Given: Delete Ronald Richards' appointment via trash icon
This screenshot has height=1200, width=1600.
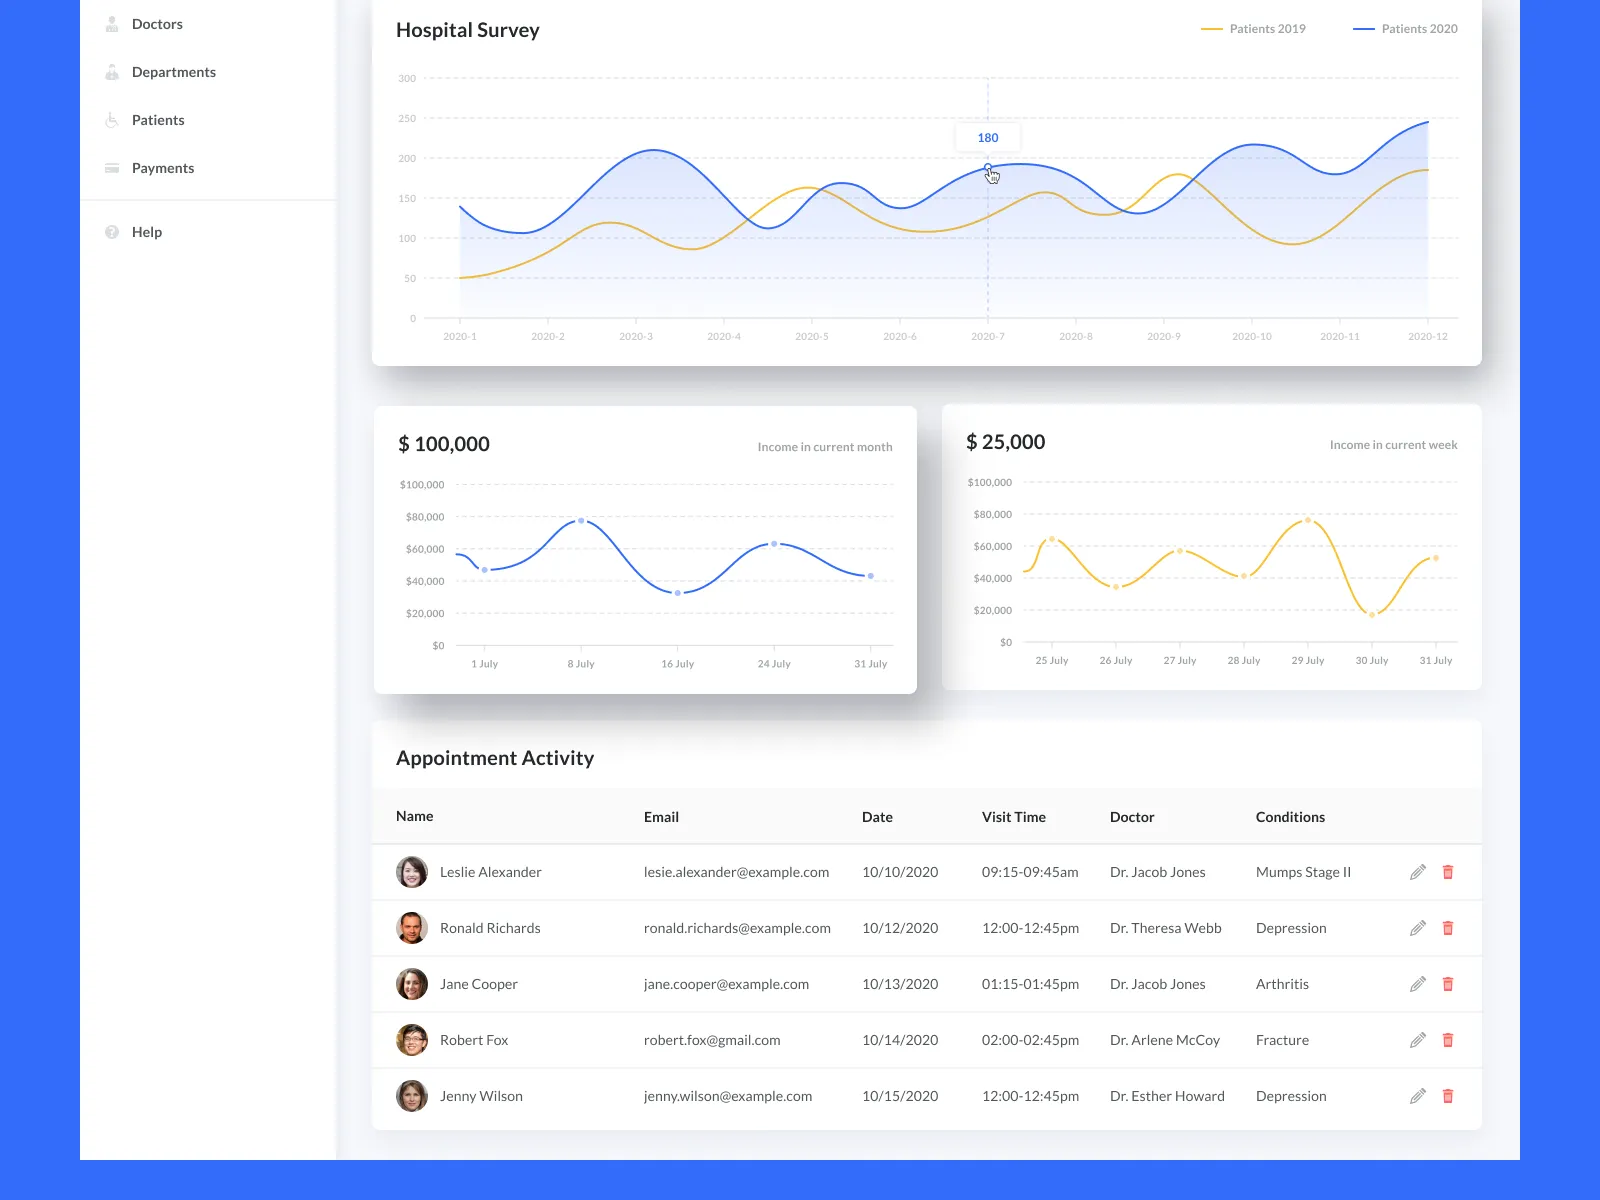Looking at the screenshot, I should (x=1448, y=928).
